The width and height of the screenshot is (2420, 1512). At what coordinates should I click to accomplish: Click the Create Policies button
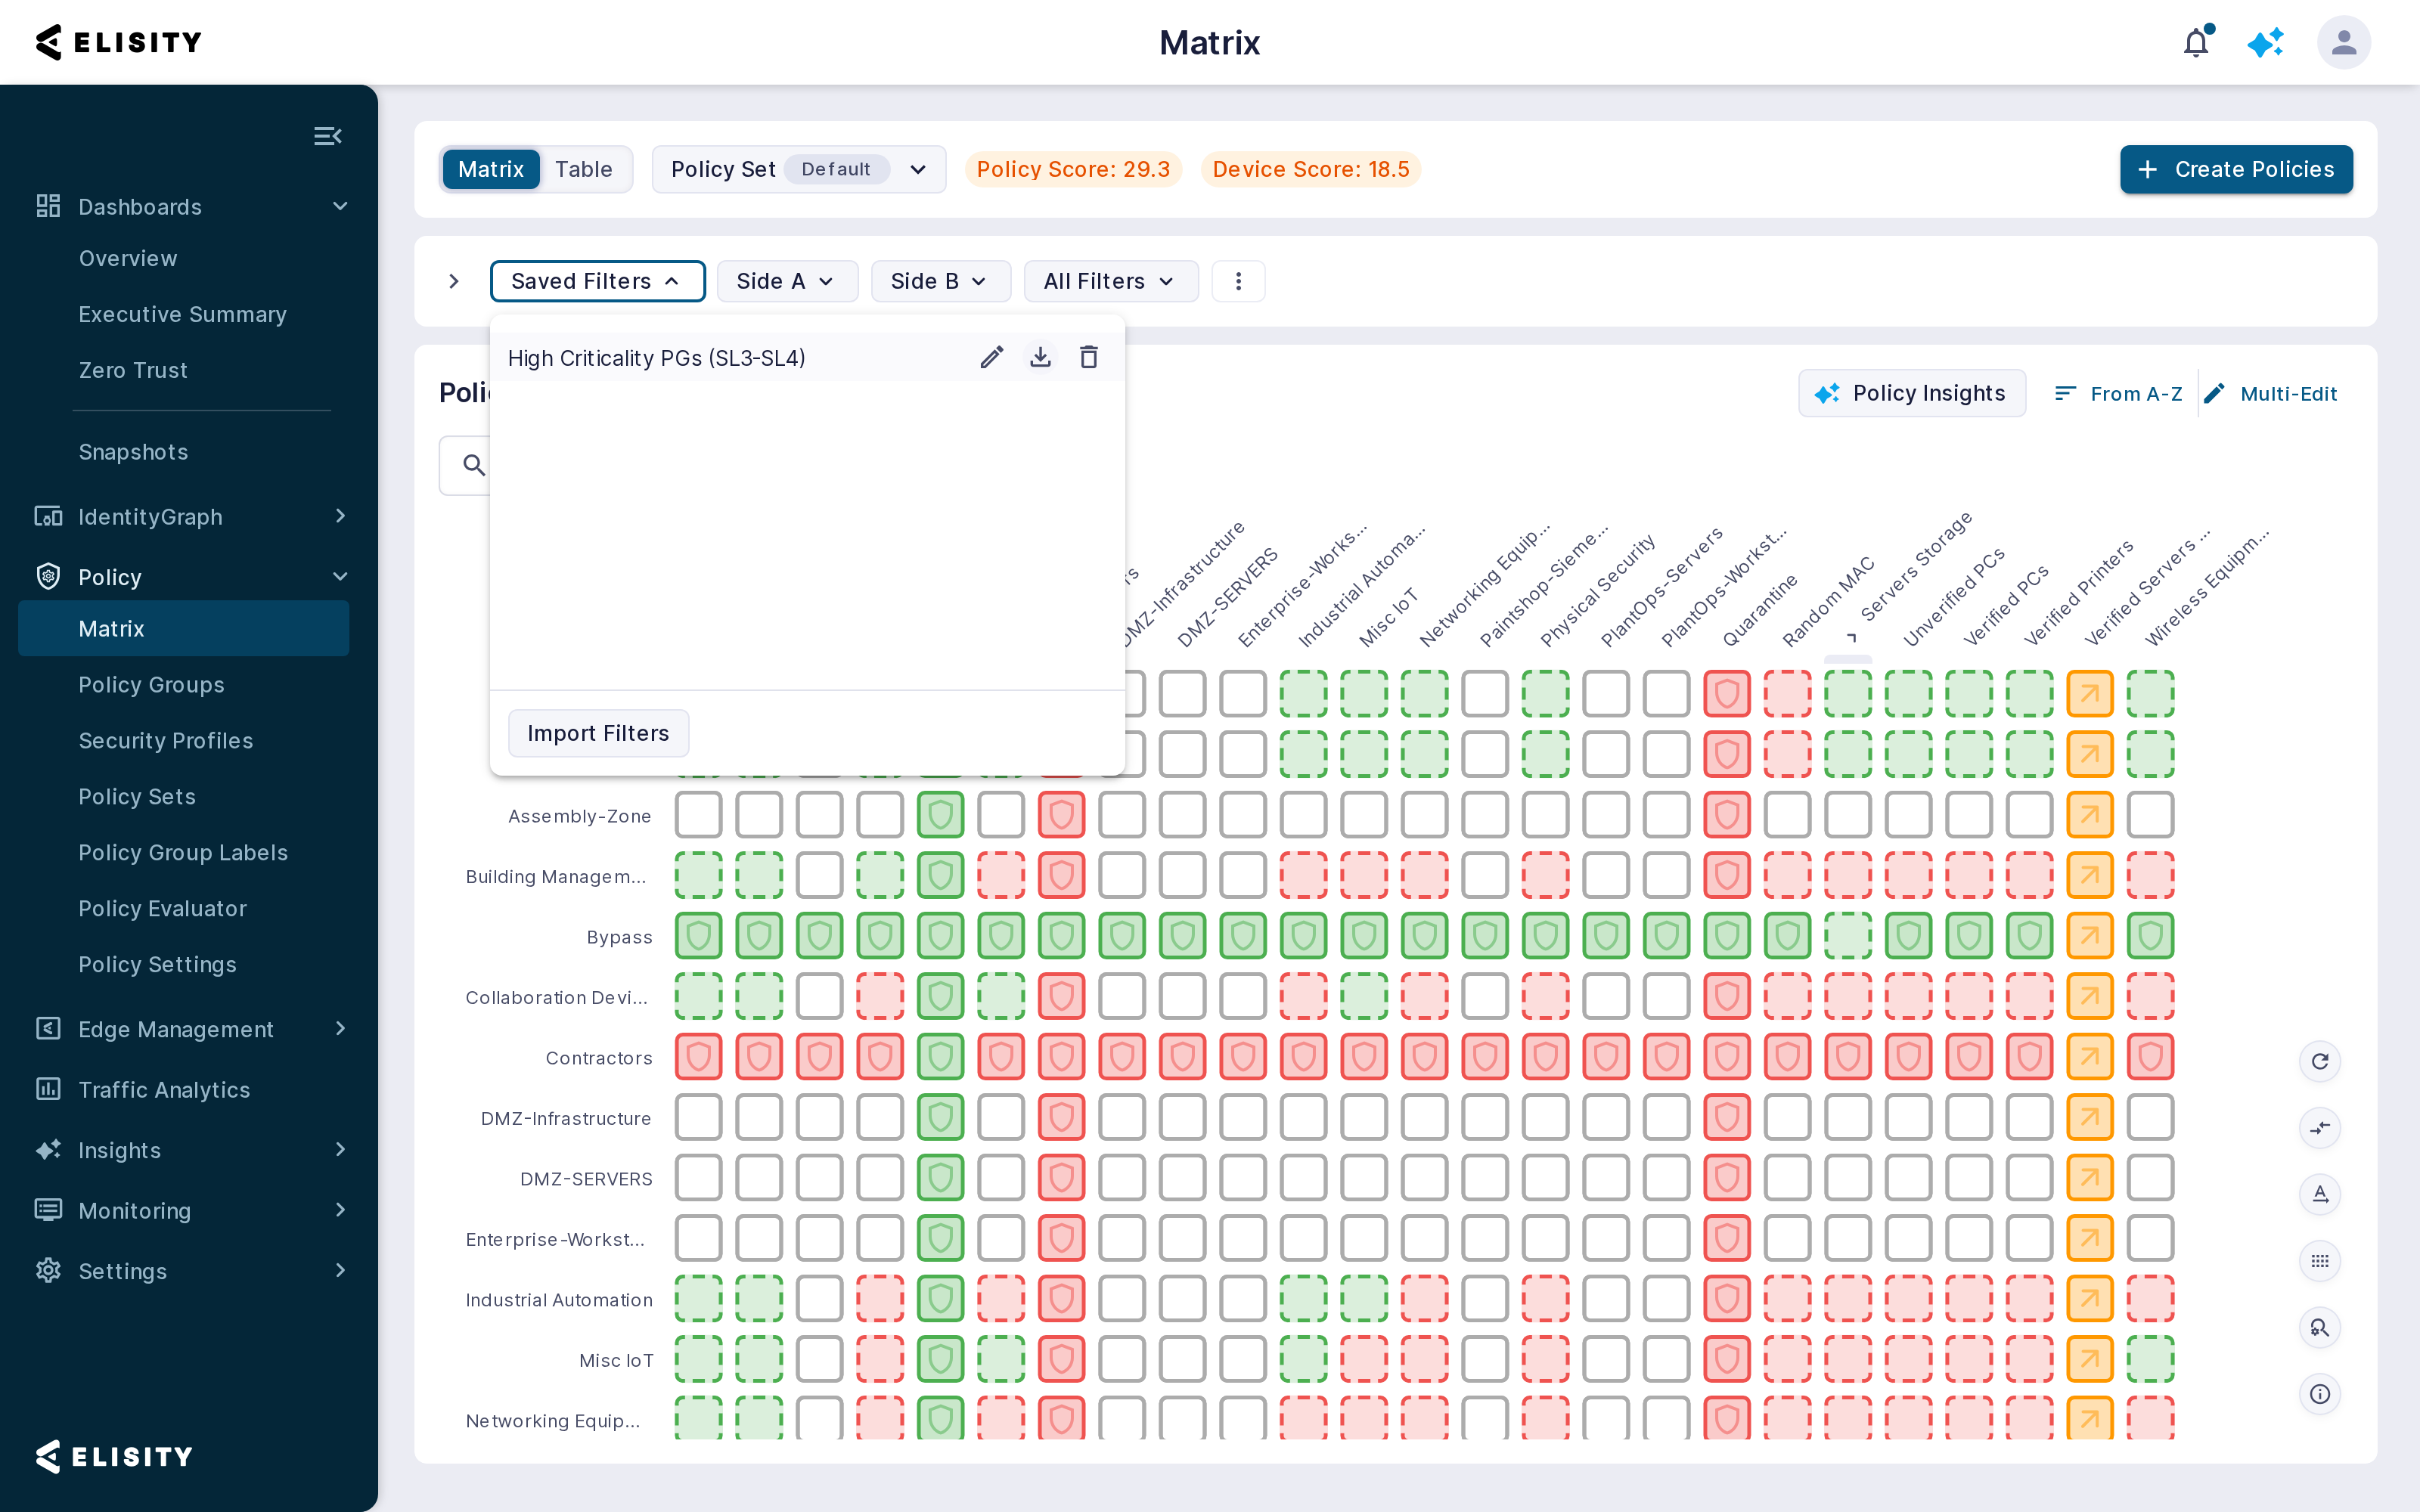(x=2236, y=169)
